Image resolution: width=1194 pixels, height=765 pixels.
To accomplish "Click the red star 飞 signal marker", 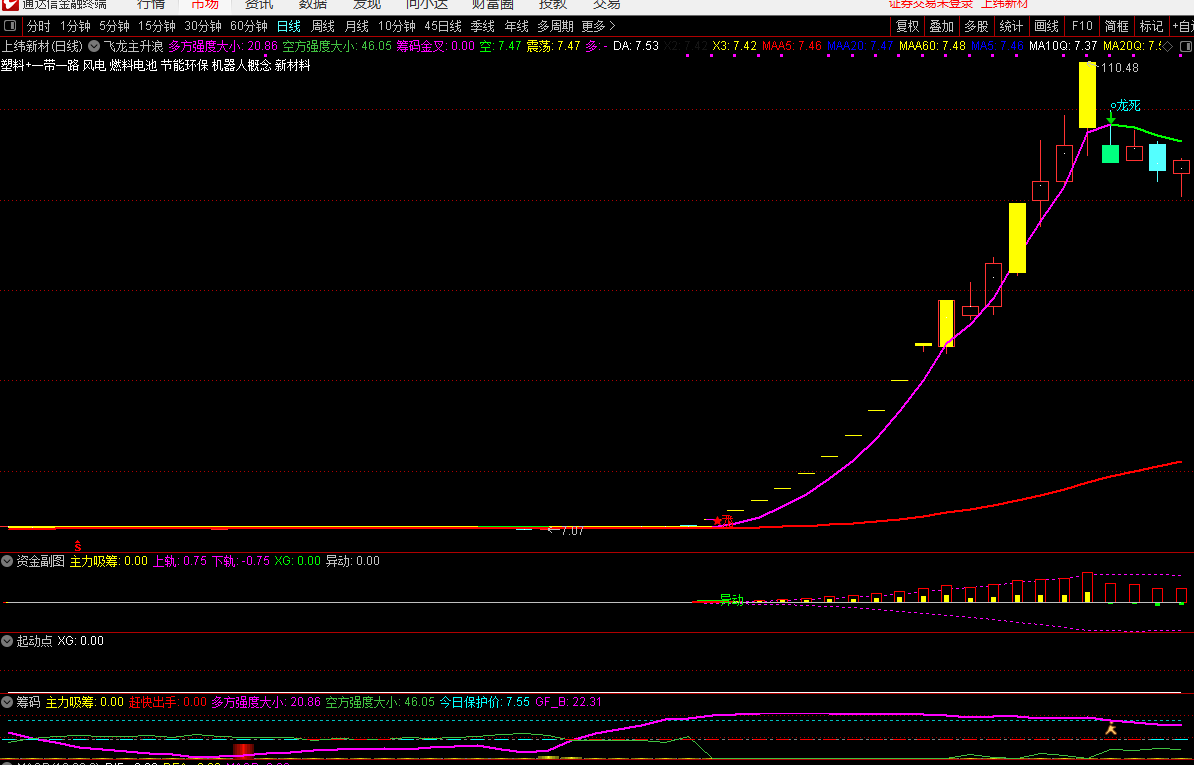I will (x=723, y=521).
